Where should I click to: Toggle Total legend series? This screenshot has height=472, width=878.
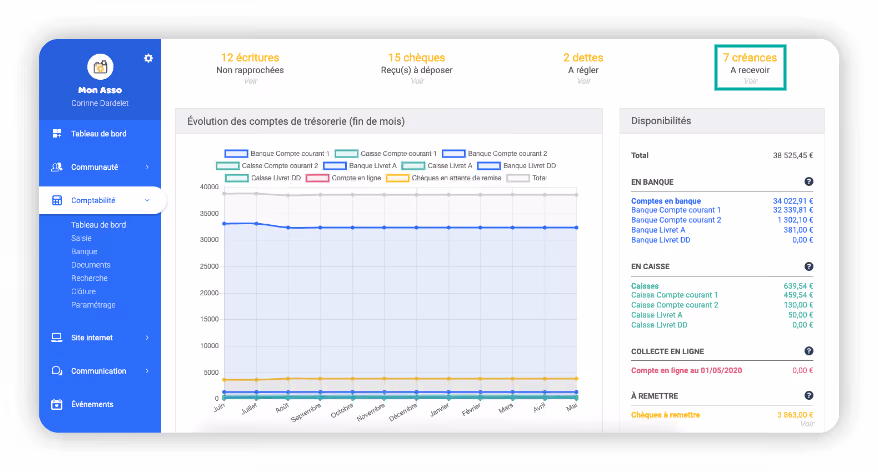tap(526, 178)
